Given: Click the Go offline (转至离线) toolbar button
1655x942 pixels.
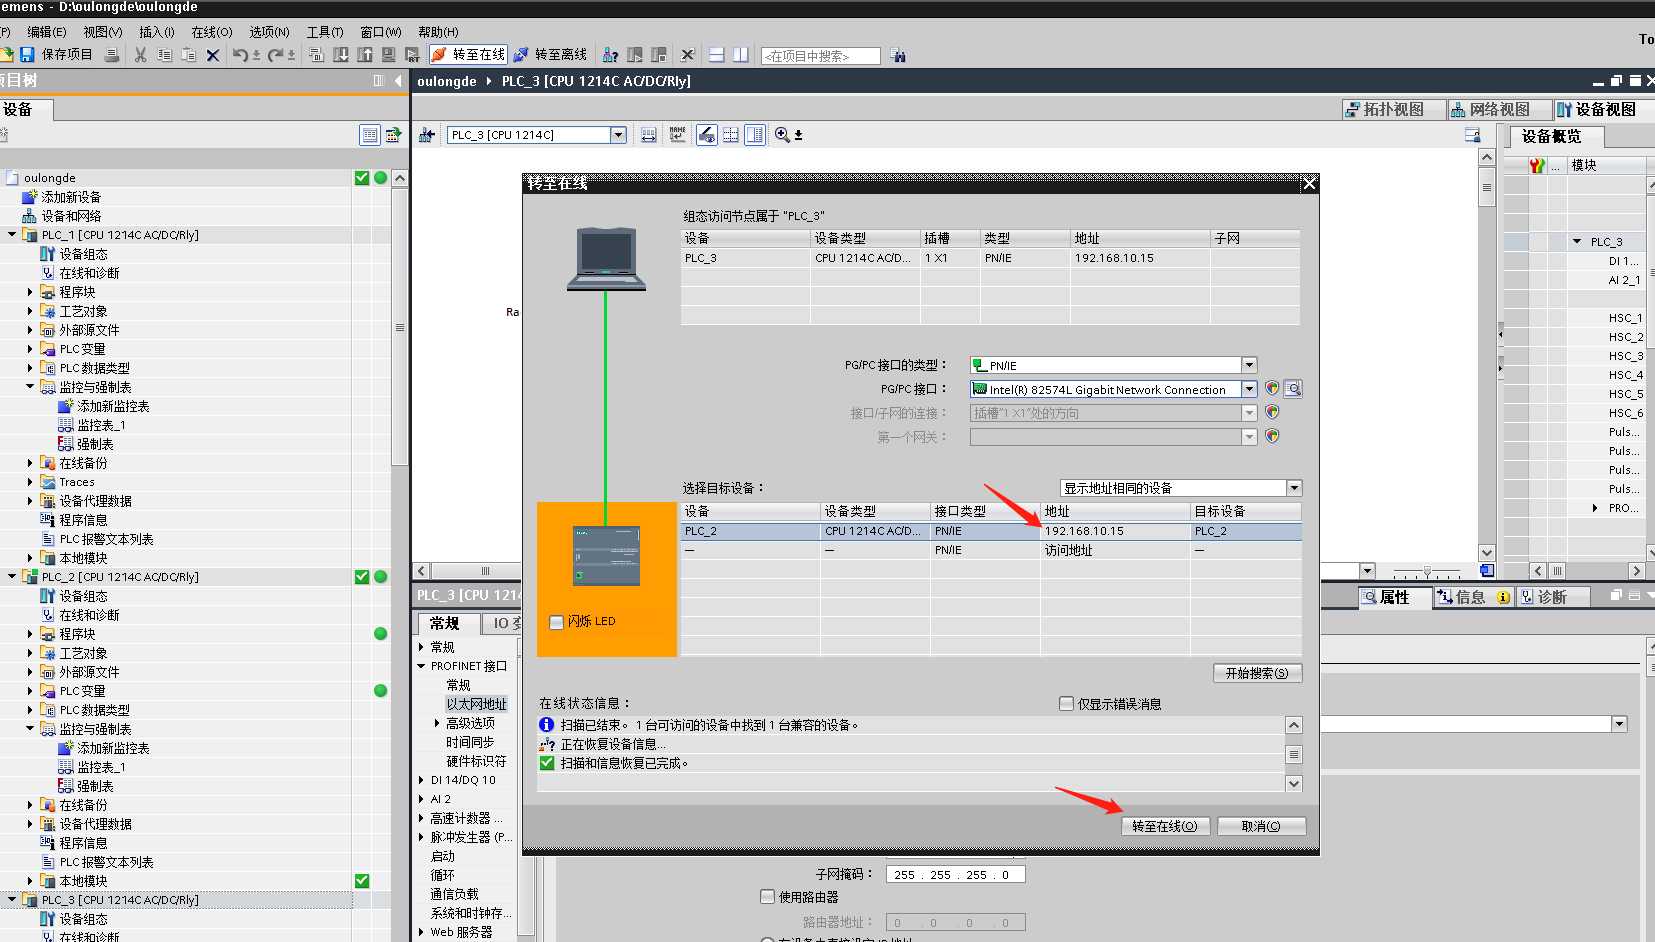Looking at the screenshot, I should [550, 54].
